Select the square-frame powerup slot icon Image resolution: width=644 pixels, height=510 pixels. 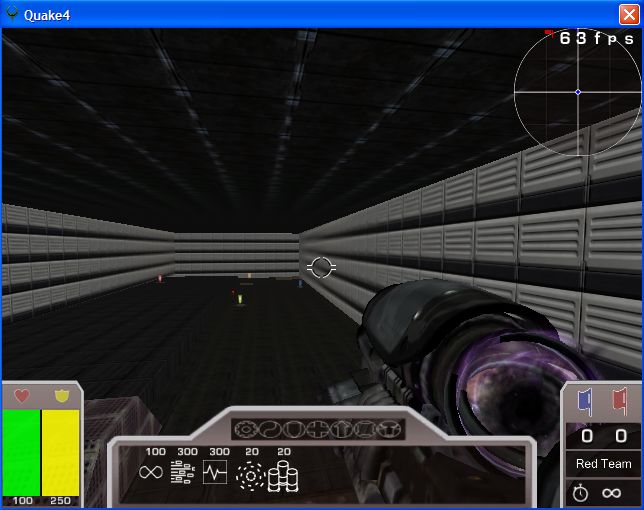point(366,430)
